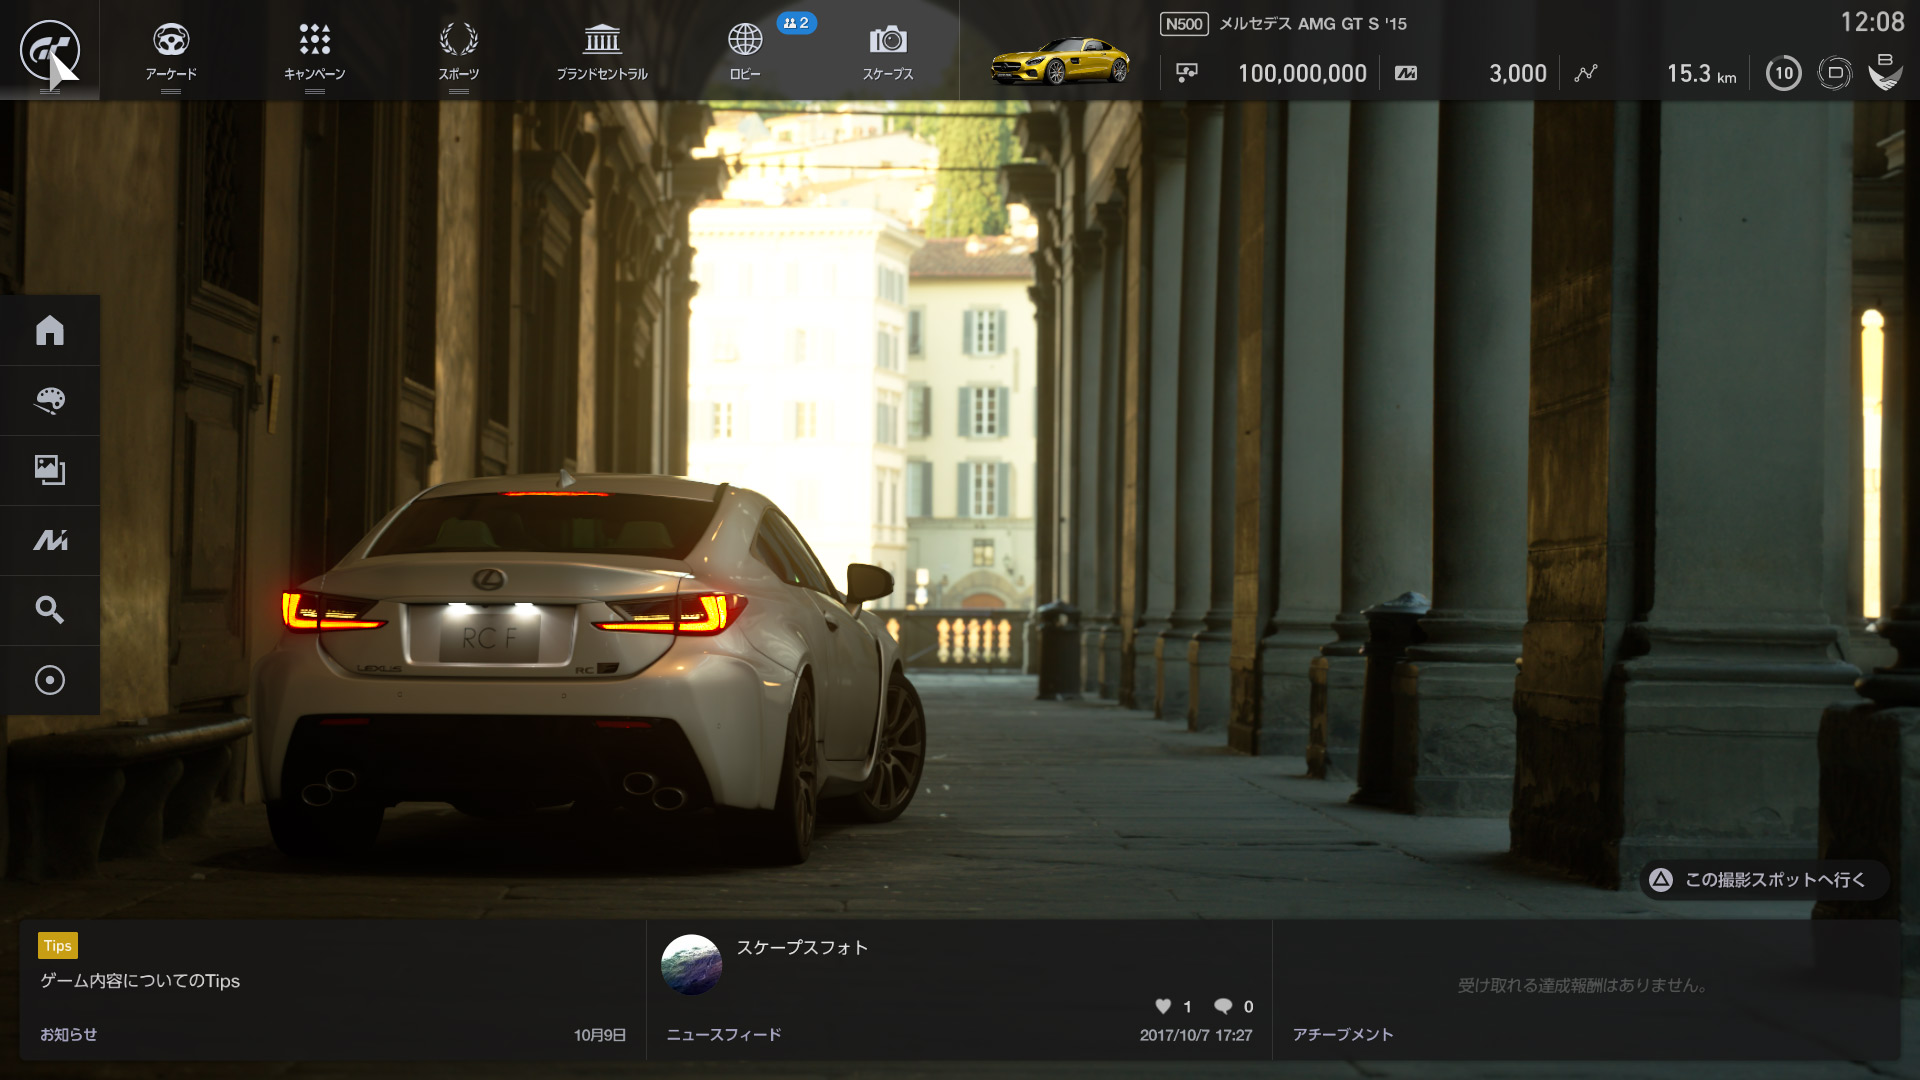The width and height of the screenshot is (1920, 1080).
Task: Click the credits icon beside 100,000,000
Action: click(x=1187, y=73)
